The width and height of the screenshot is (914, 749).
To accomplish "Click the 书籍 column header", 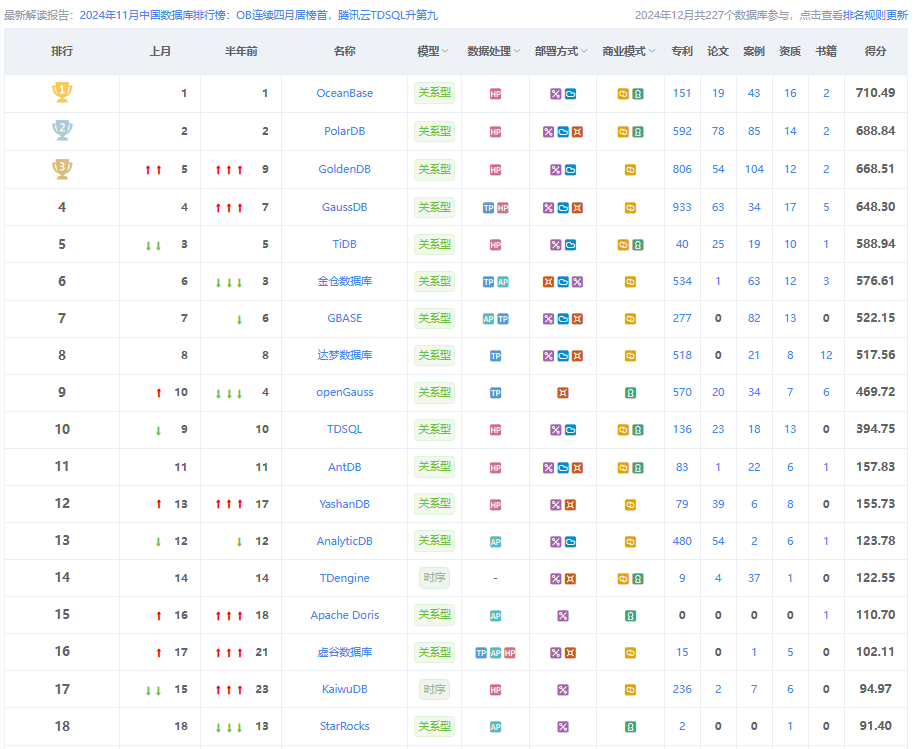I will 826,51.
